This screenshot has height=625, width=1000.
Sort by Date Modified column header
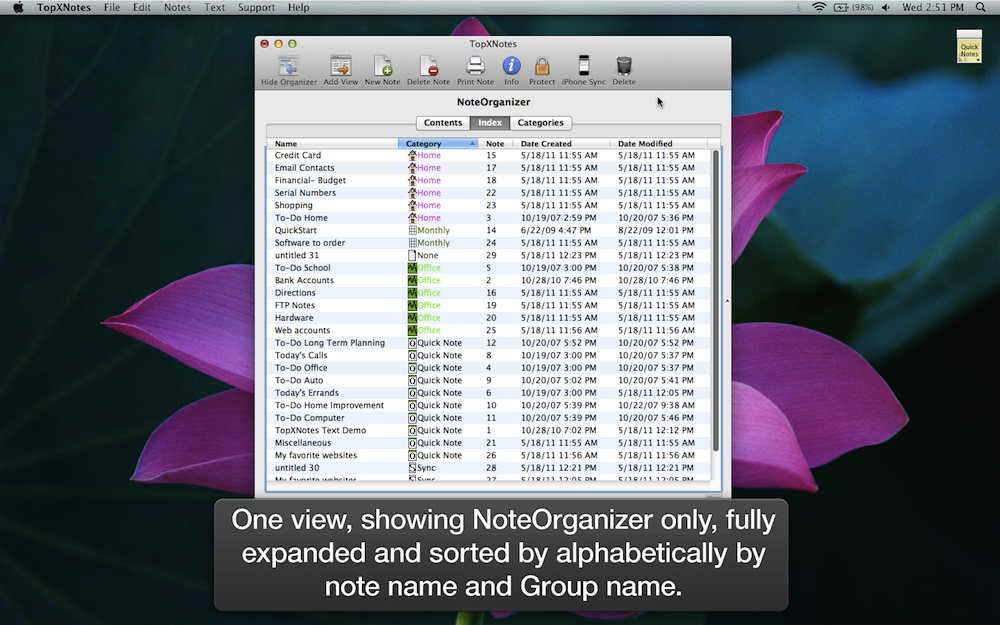658,143
